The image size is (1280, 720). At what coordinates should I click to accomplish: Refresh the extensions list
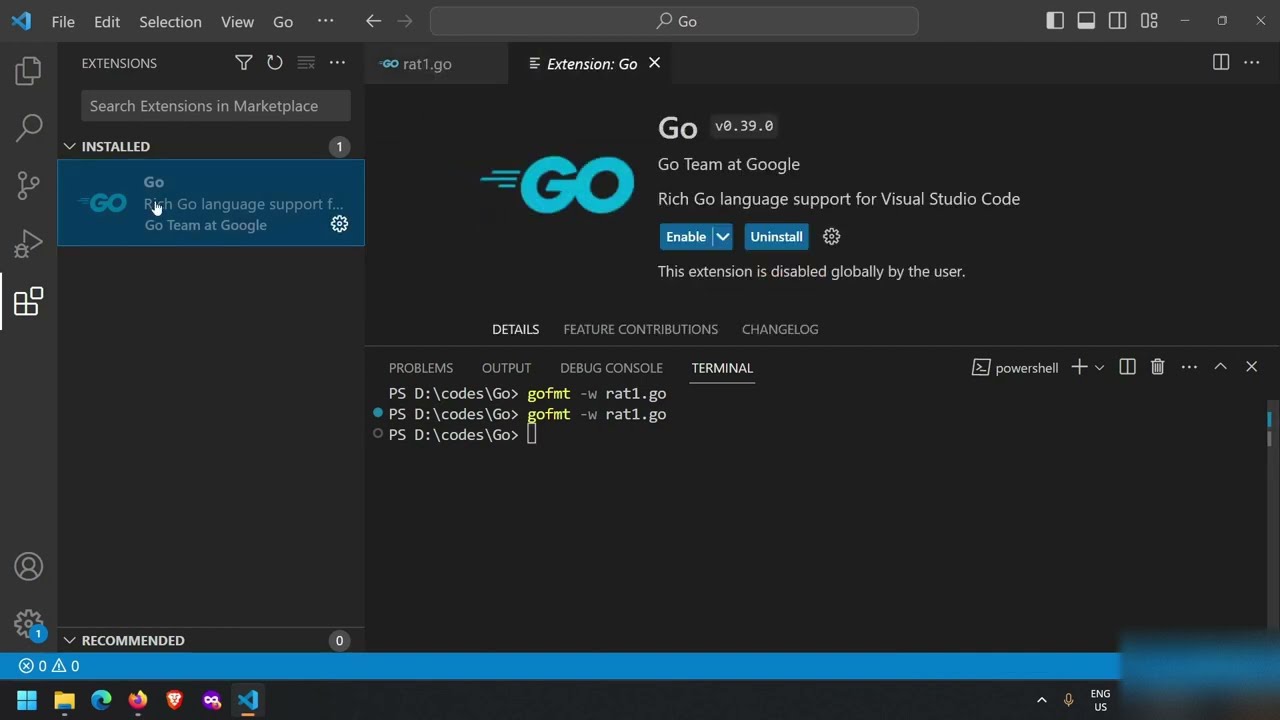tap(274, 63)
